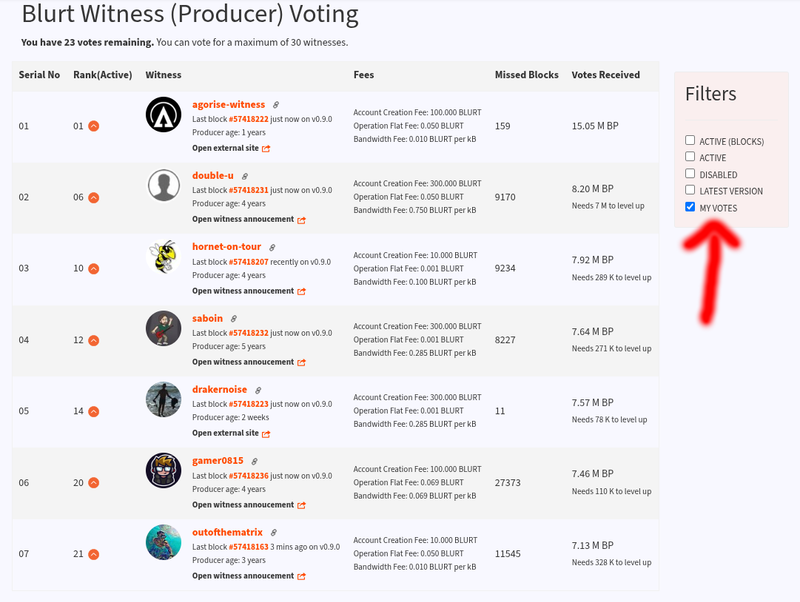
Task: Click the upvote arrow beside agorise-witness rank
Action: 94,126
